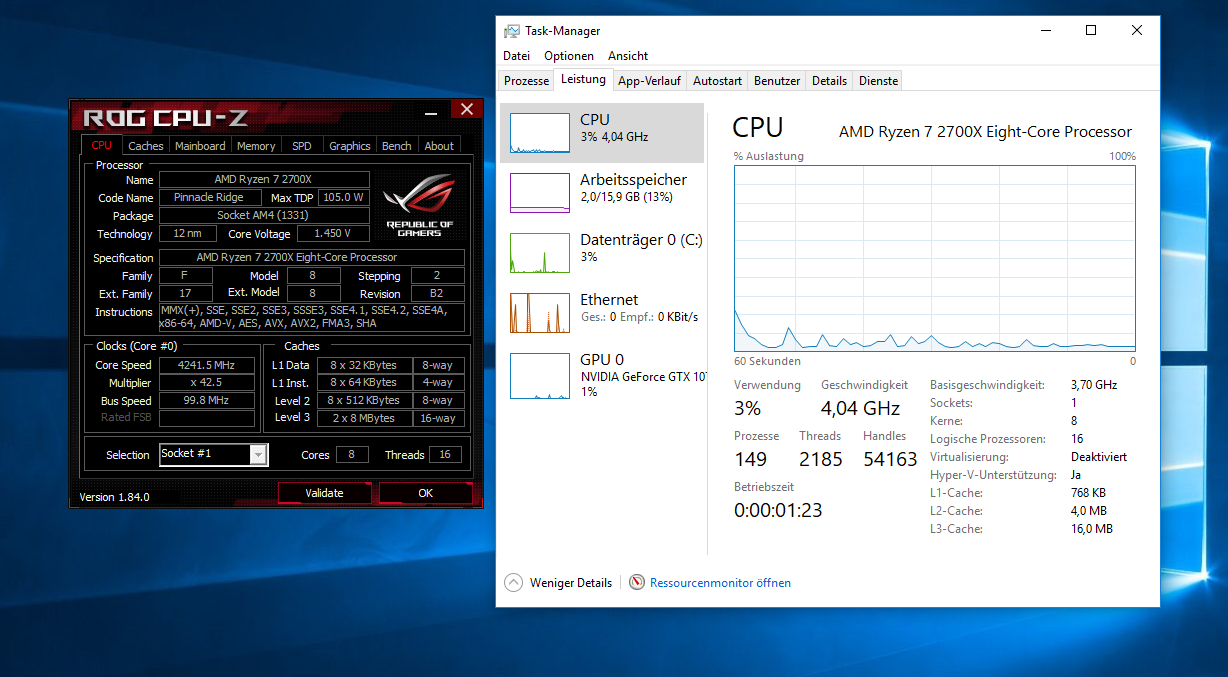Select the GPU 0 mini graph

pyautogui.click(x=540, y=376)
